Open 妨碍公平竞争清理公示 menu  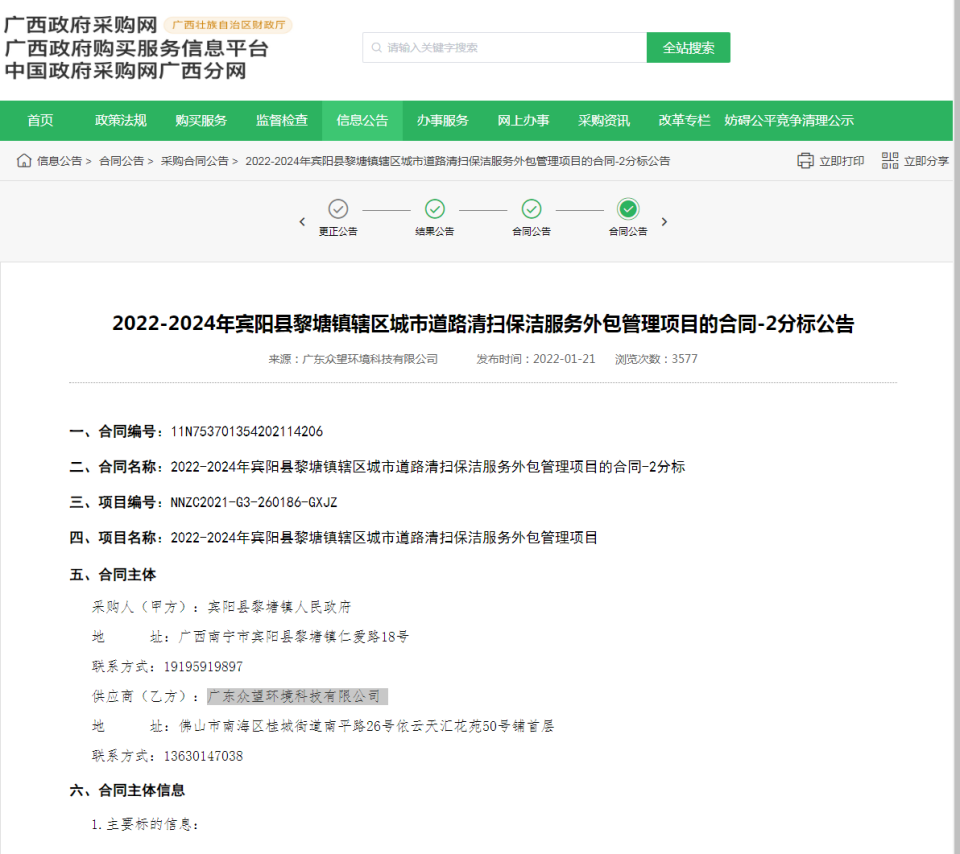(x=789, y=121)
